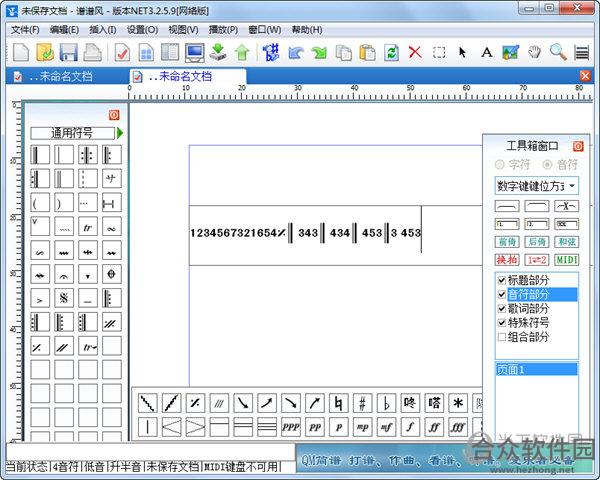This screenshot has width=600, height=480.
Task: Insert the fermata symbol
Action: pos(64,274)
